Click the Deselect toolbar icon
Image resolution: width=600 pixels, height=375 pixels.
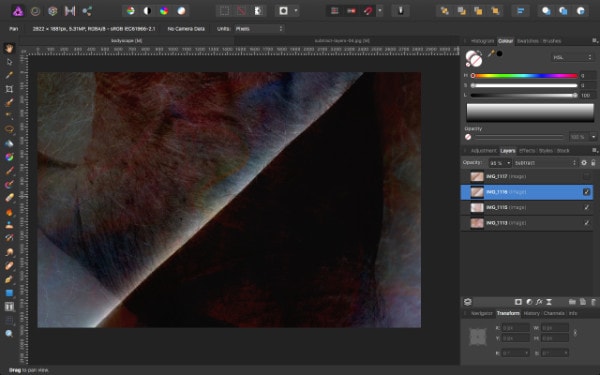tap(241, 11)
